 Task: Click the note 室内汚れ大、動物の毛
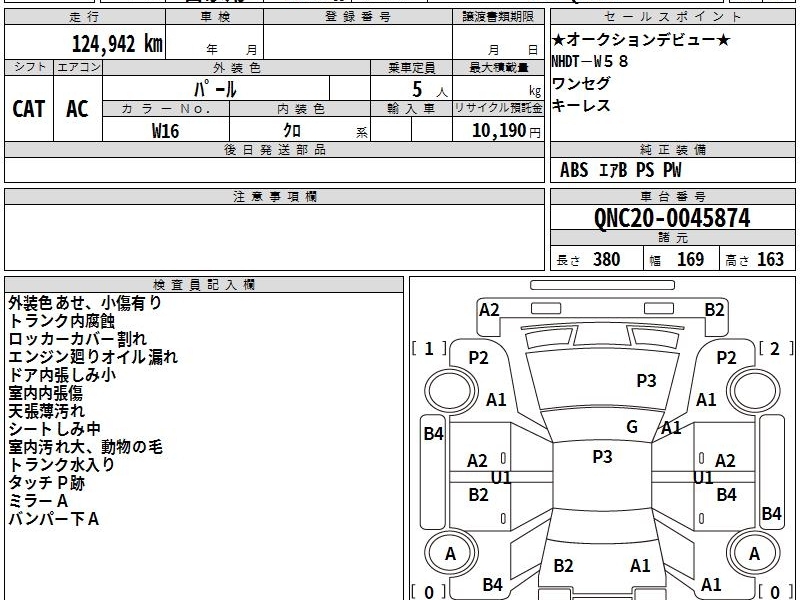coord(85,447)
